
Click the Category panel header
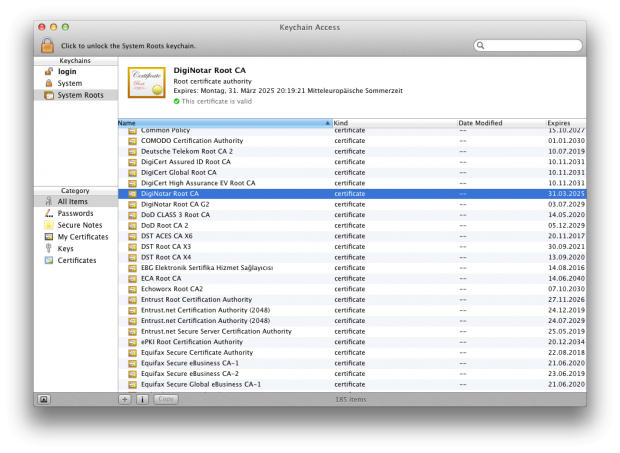(76, 191)
